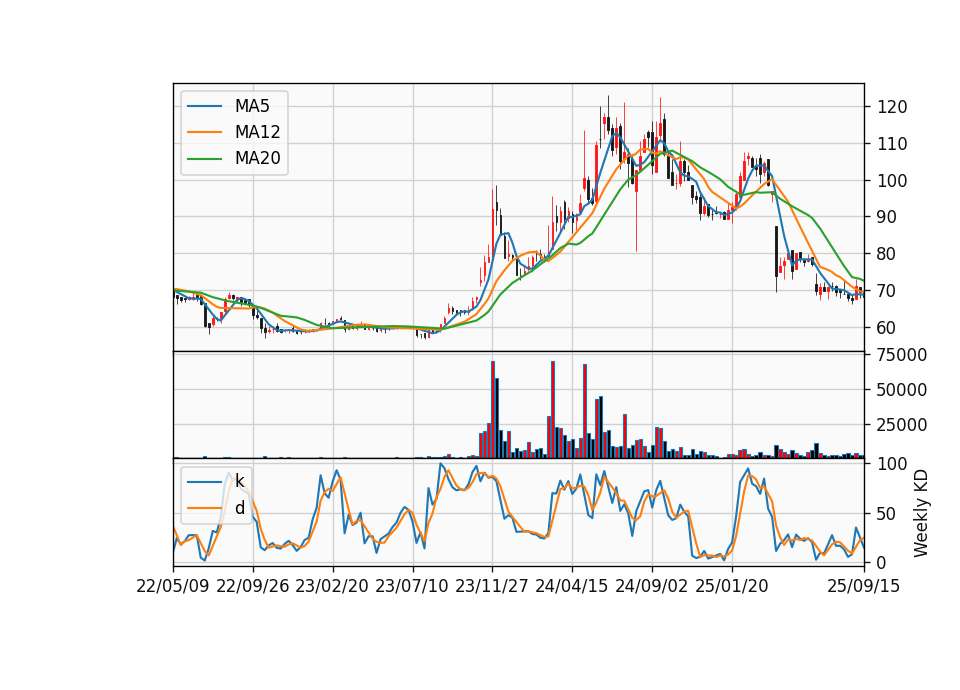Image resolution: width=960 pixels, height=690 pixels.
Task: Click the 22/09/26 date label
Action: [253, 586]
